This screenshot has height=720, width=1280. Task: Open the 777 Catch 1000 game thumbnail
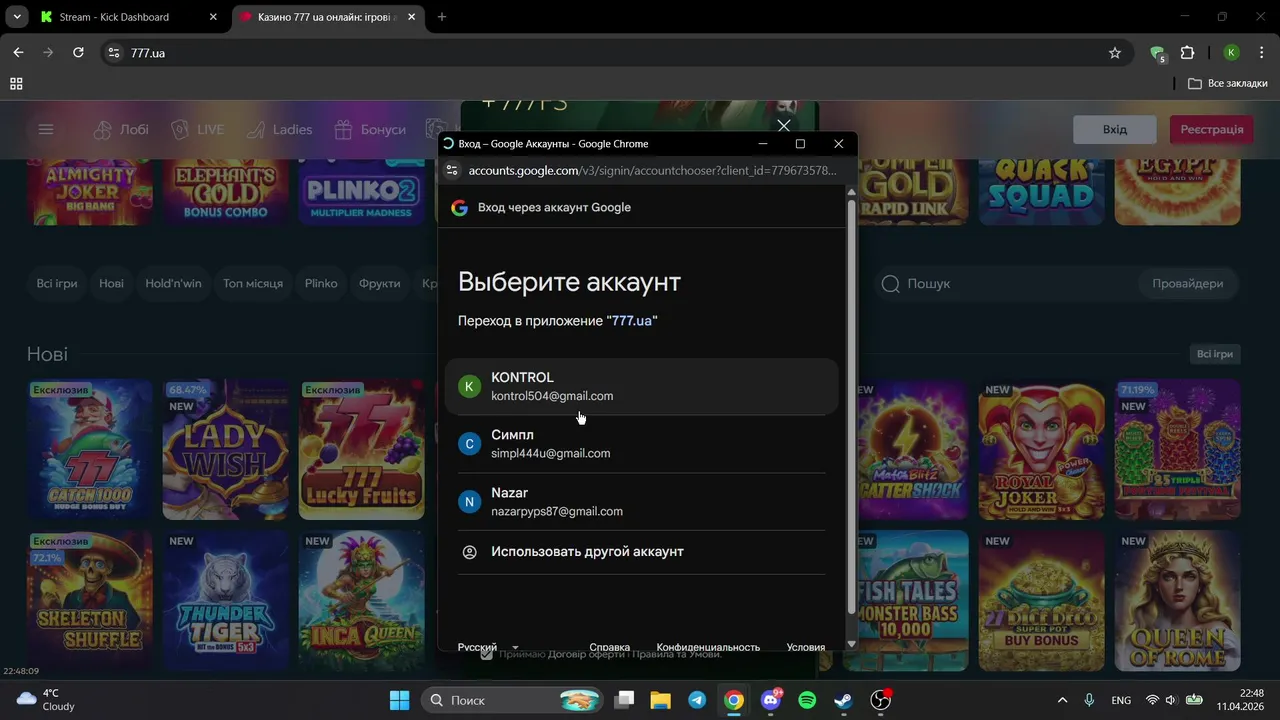click(x=90, y=450)
